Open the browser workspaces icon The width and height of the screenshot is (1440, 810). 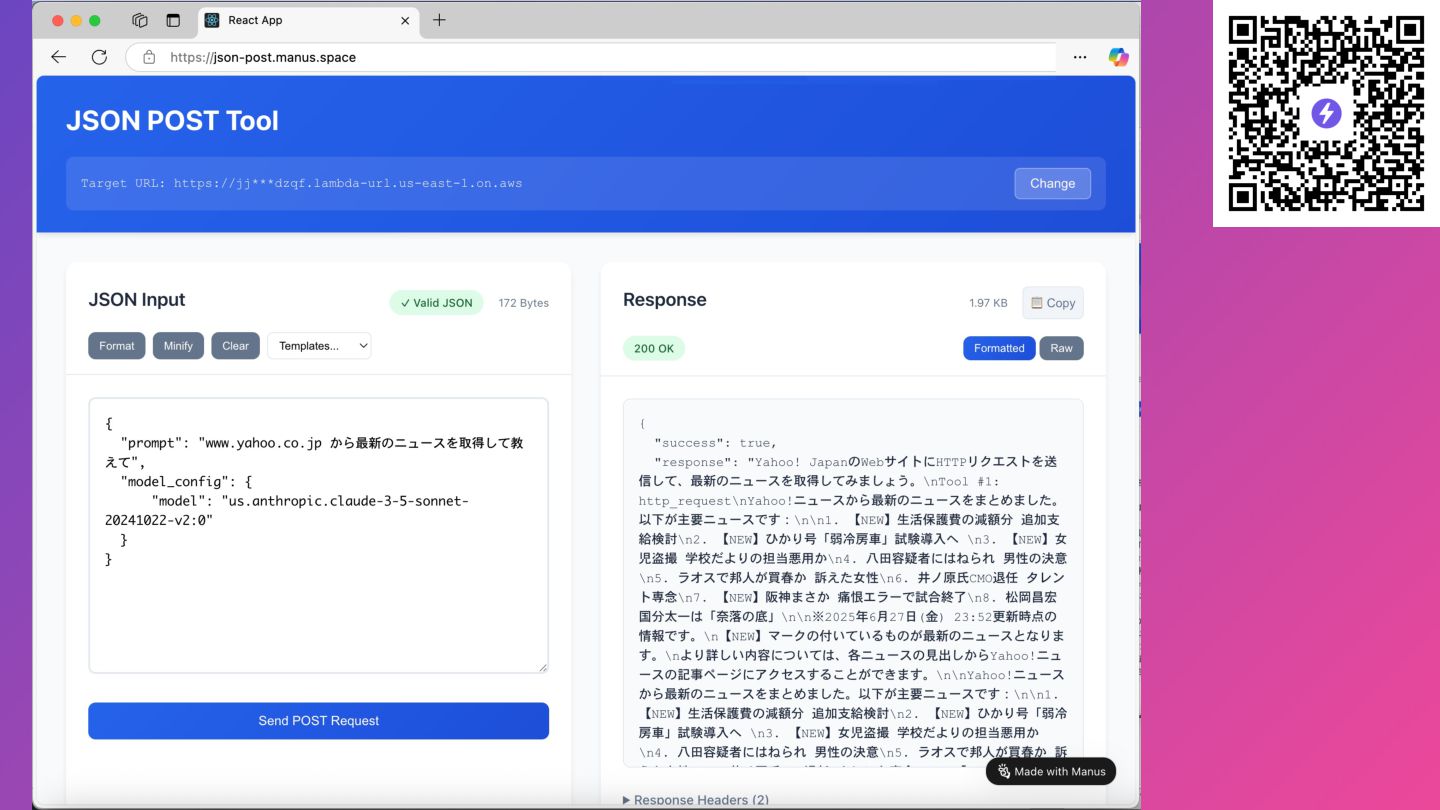(140, 20)
